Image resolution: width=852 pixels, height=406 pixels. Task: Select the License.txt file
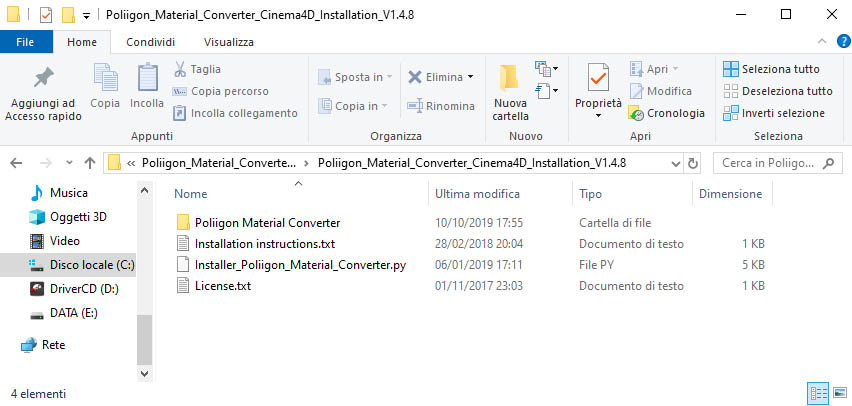[x=223, y=286]
